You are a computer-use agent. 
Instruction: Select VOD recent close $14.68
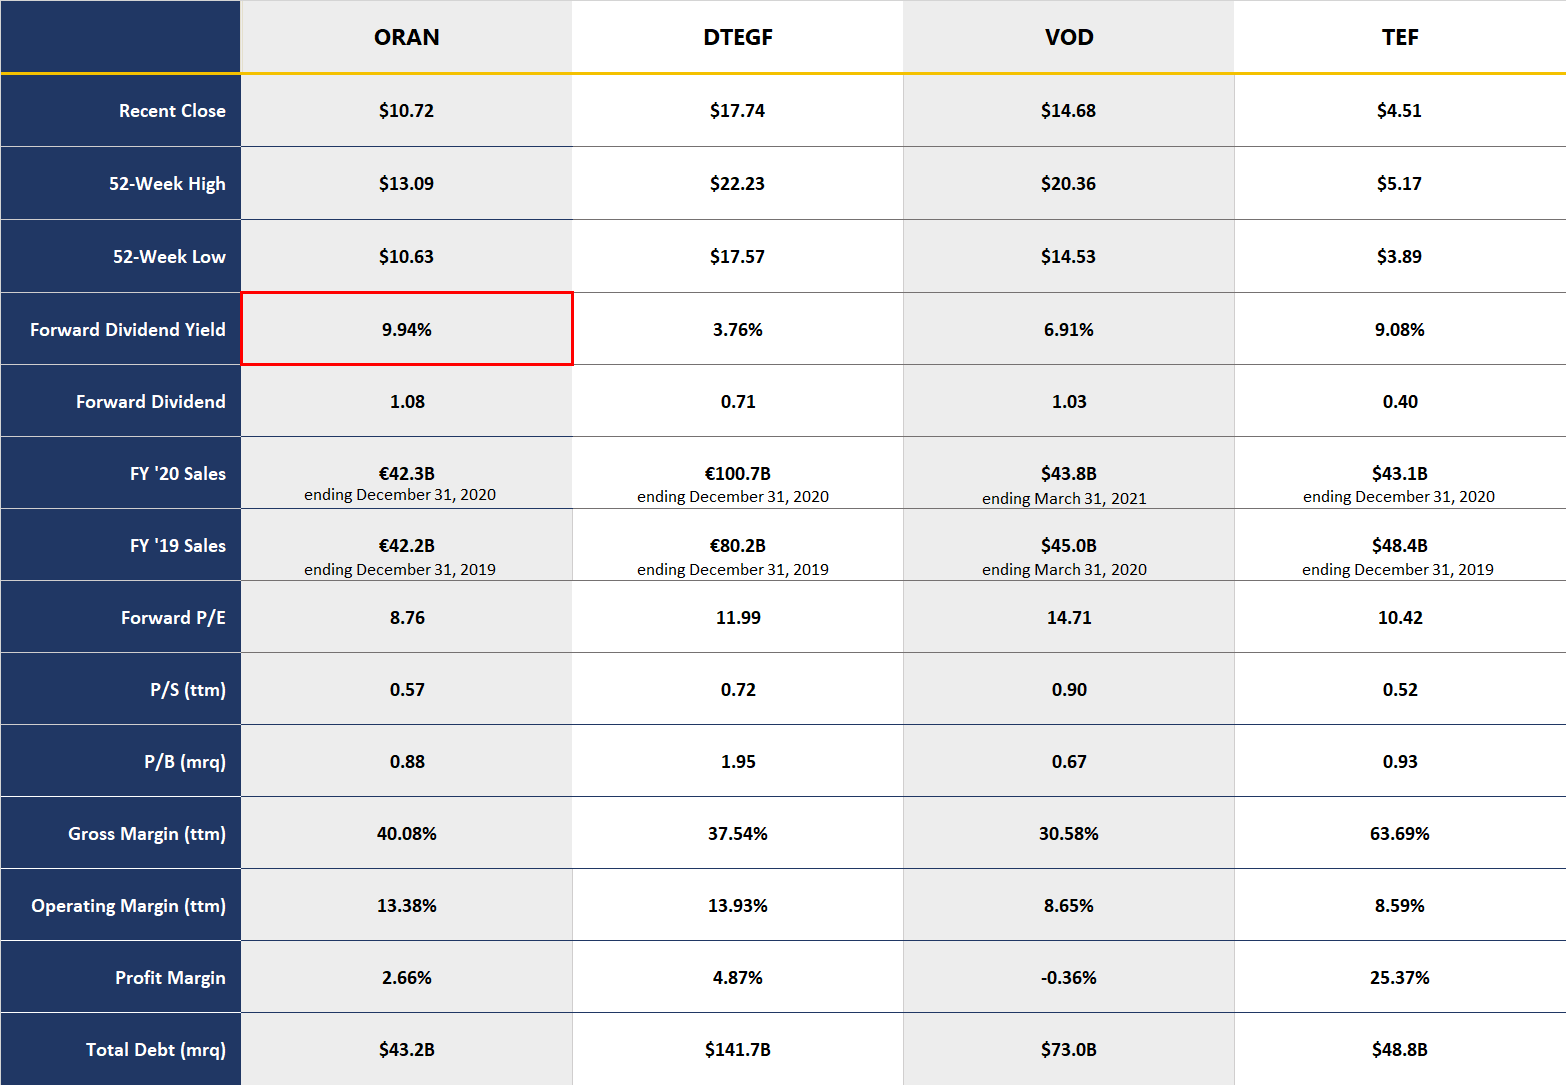[1069, 111]
